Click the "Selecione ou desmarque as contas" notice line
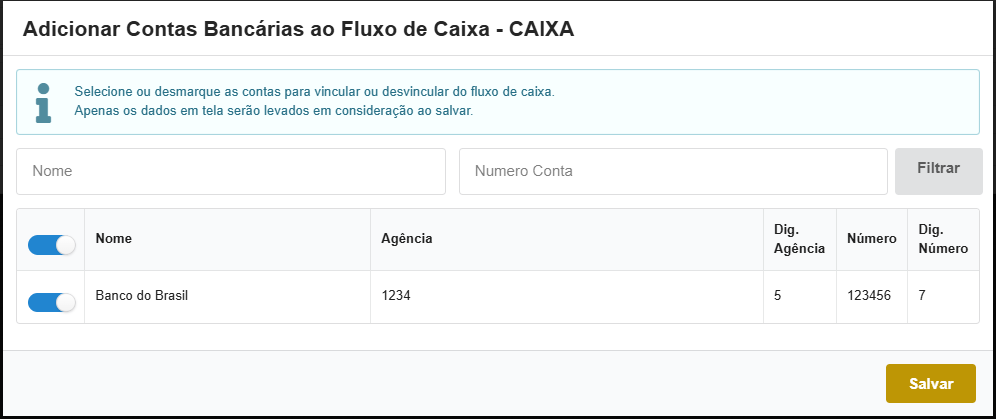The height and width of the screenshot is (419, 996). point(314,92)
